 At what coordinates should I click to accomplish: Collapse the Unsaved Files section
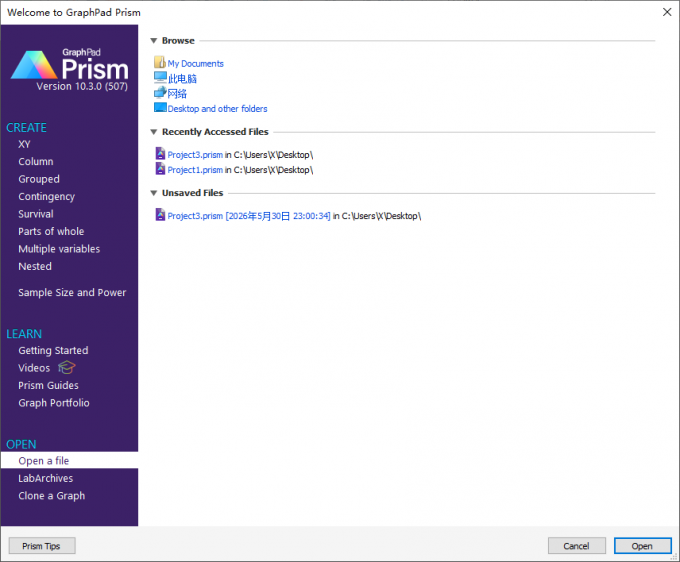(154, 193)
